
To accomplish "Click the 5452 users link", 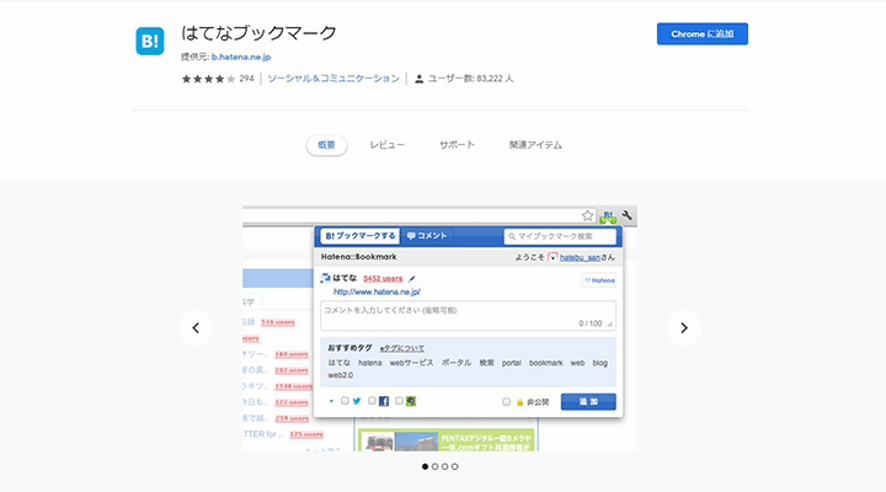I will click(x=383, y=278).
